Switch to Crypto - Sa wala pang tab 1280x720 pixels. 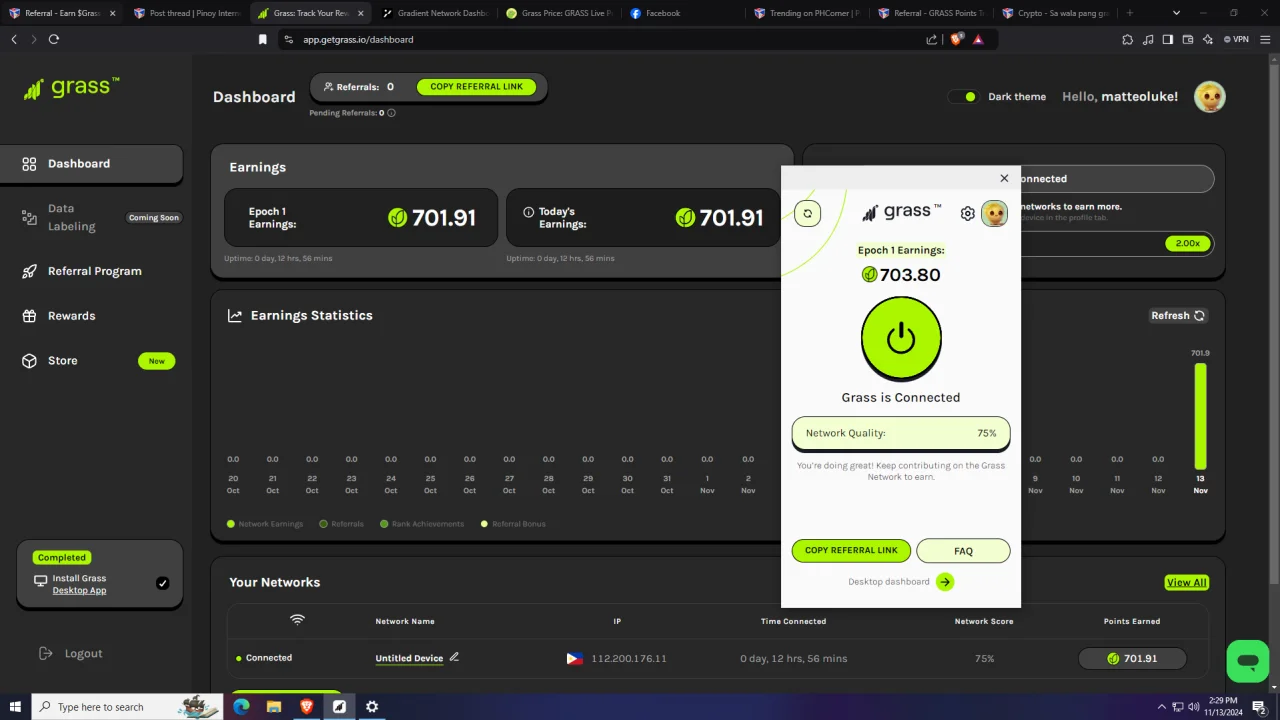click(x=1056, y=13)
